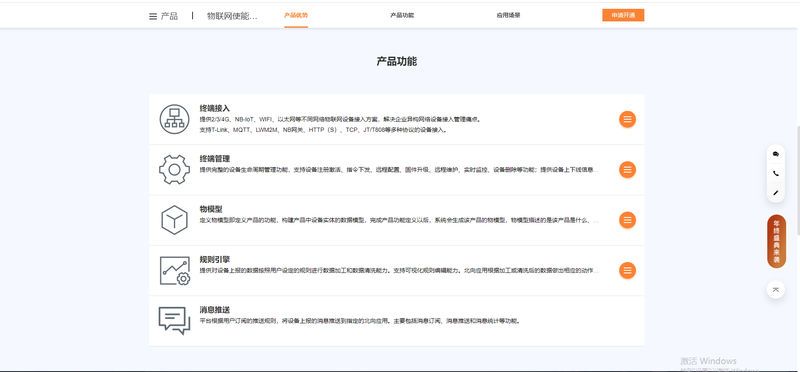Click the 消息推送 chat bubbles icon

[174, 320]
